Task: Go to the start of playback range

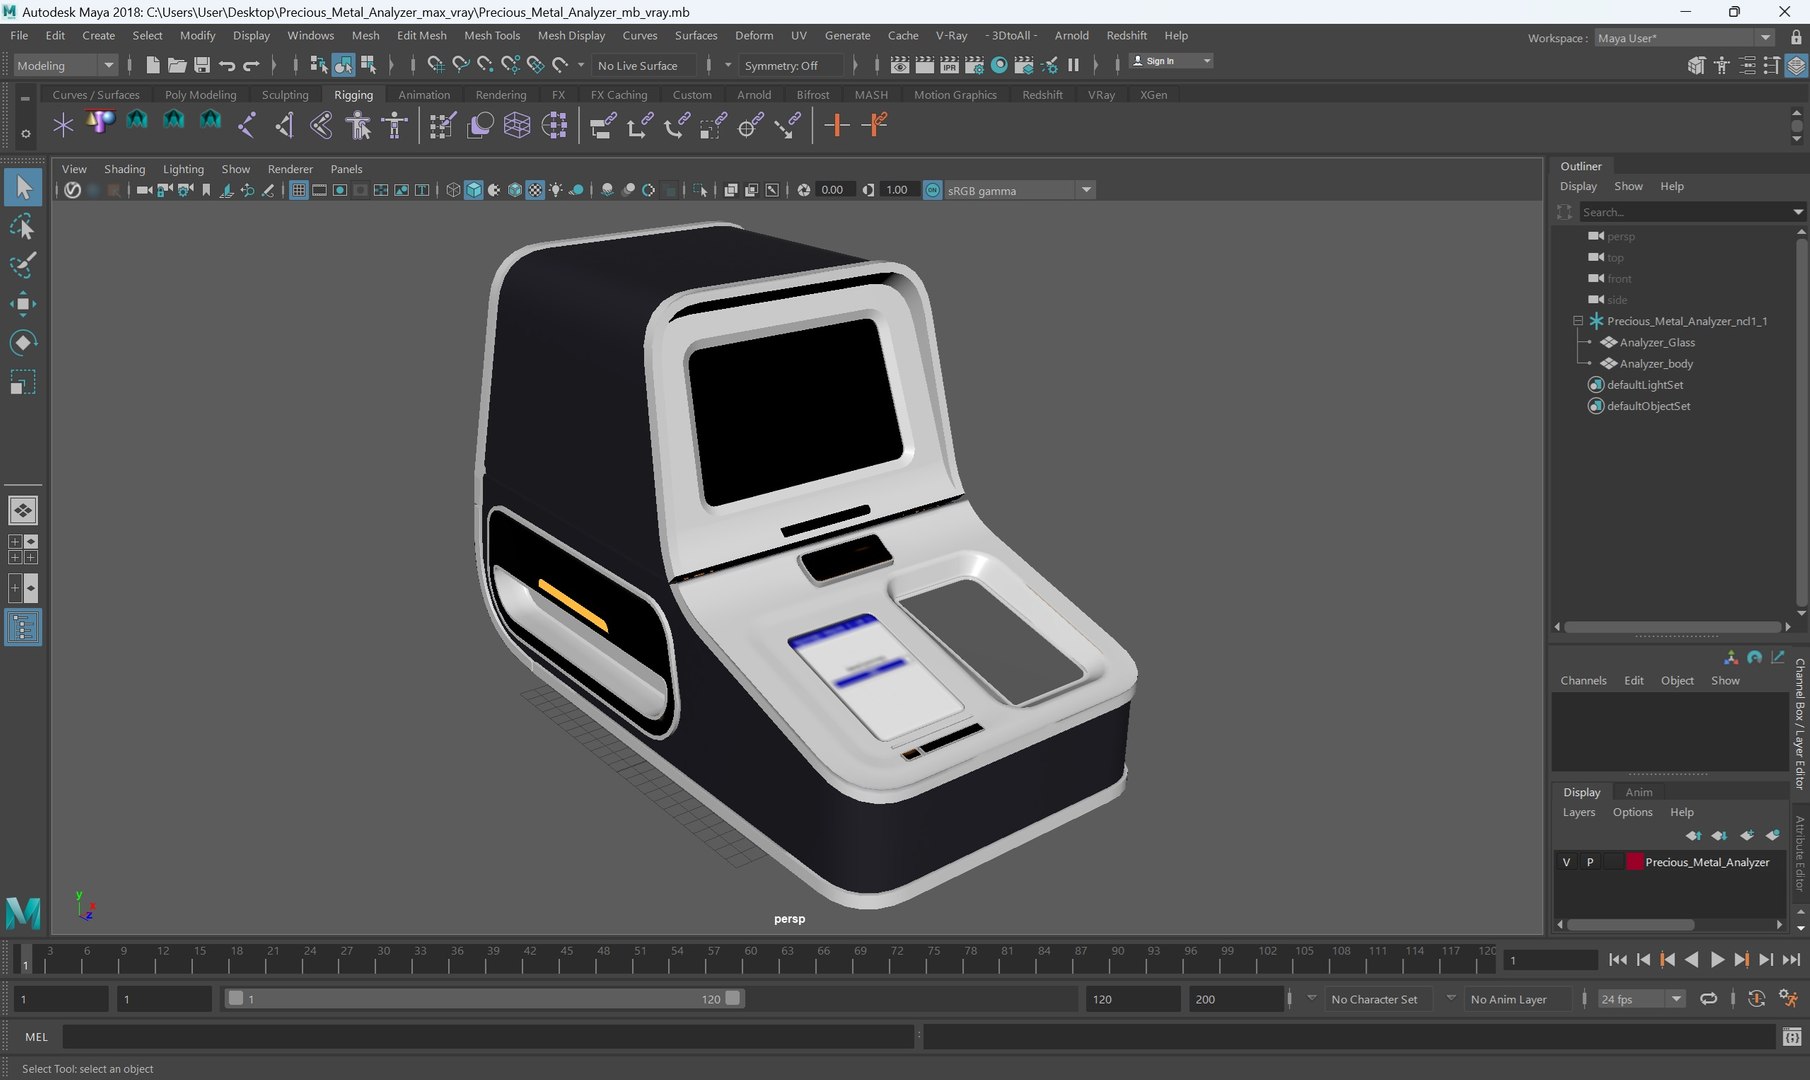Action: pyautogui.click(x=1618, y=959)
